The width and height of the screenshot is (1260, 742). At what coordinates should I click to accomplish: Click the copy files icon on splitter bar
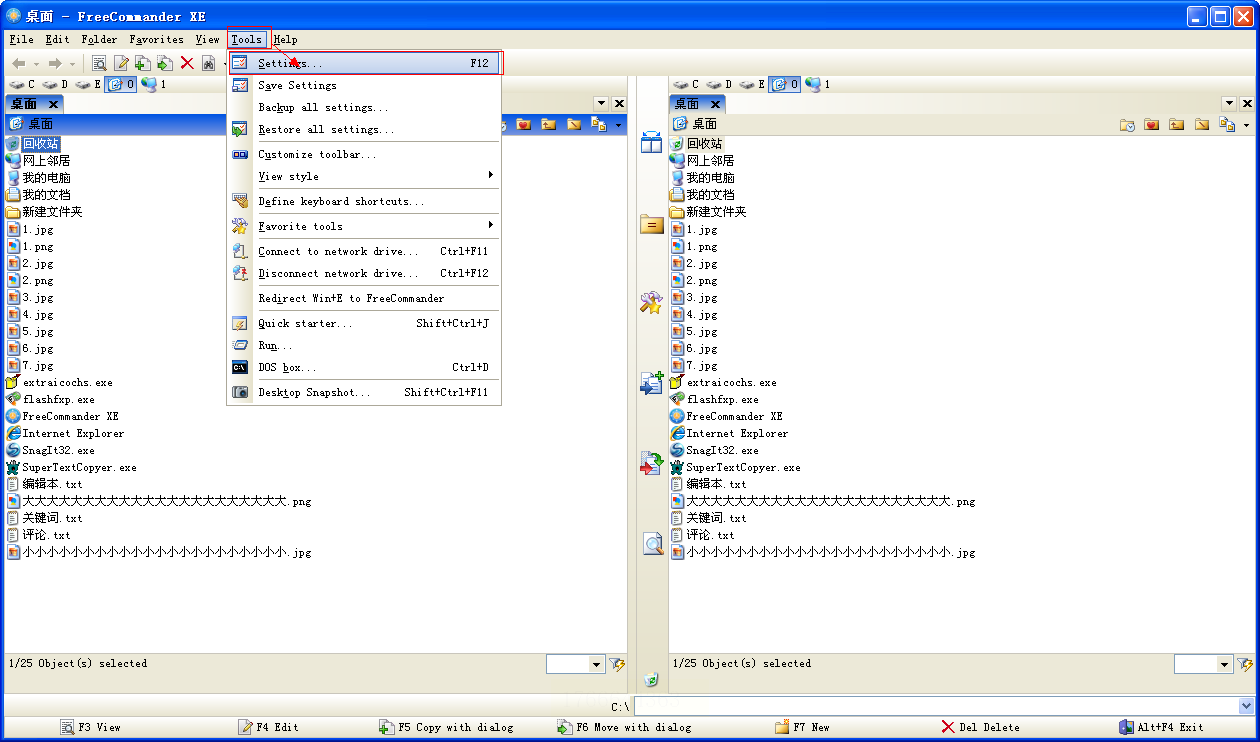point(651,383)
